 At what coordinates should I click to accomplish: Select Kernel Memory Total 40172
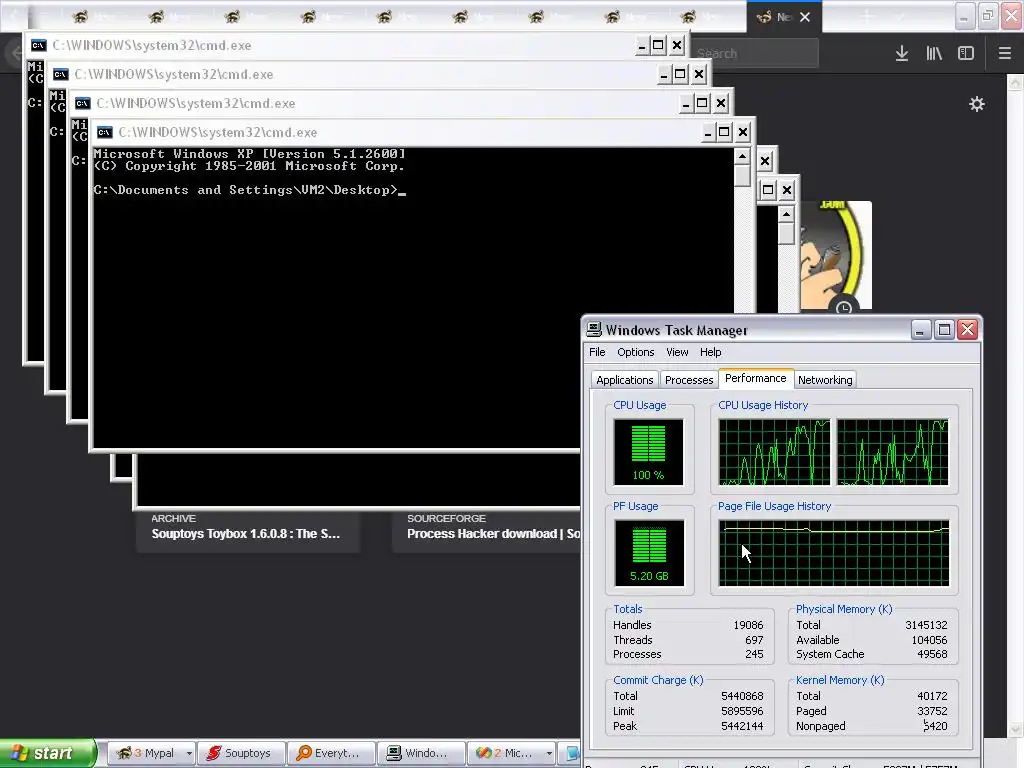(932, 696)
